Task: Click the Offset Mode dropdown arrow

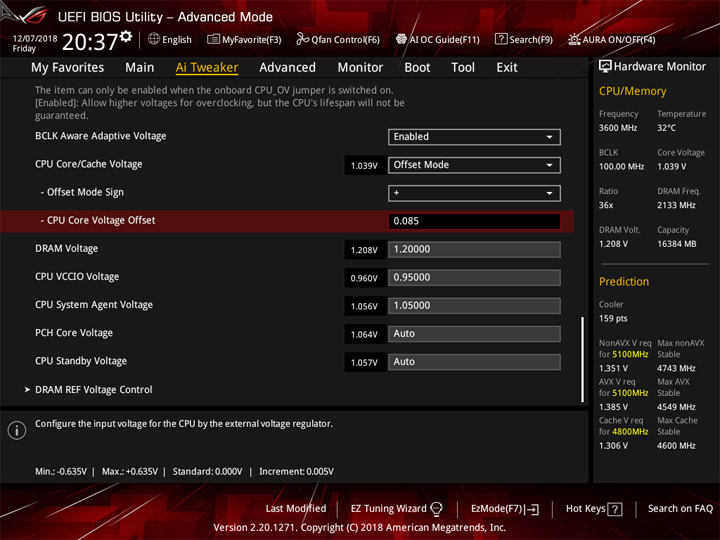Action: pyautogui.click(x=549, y=165)
